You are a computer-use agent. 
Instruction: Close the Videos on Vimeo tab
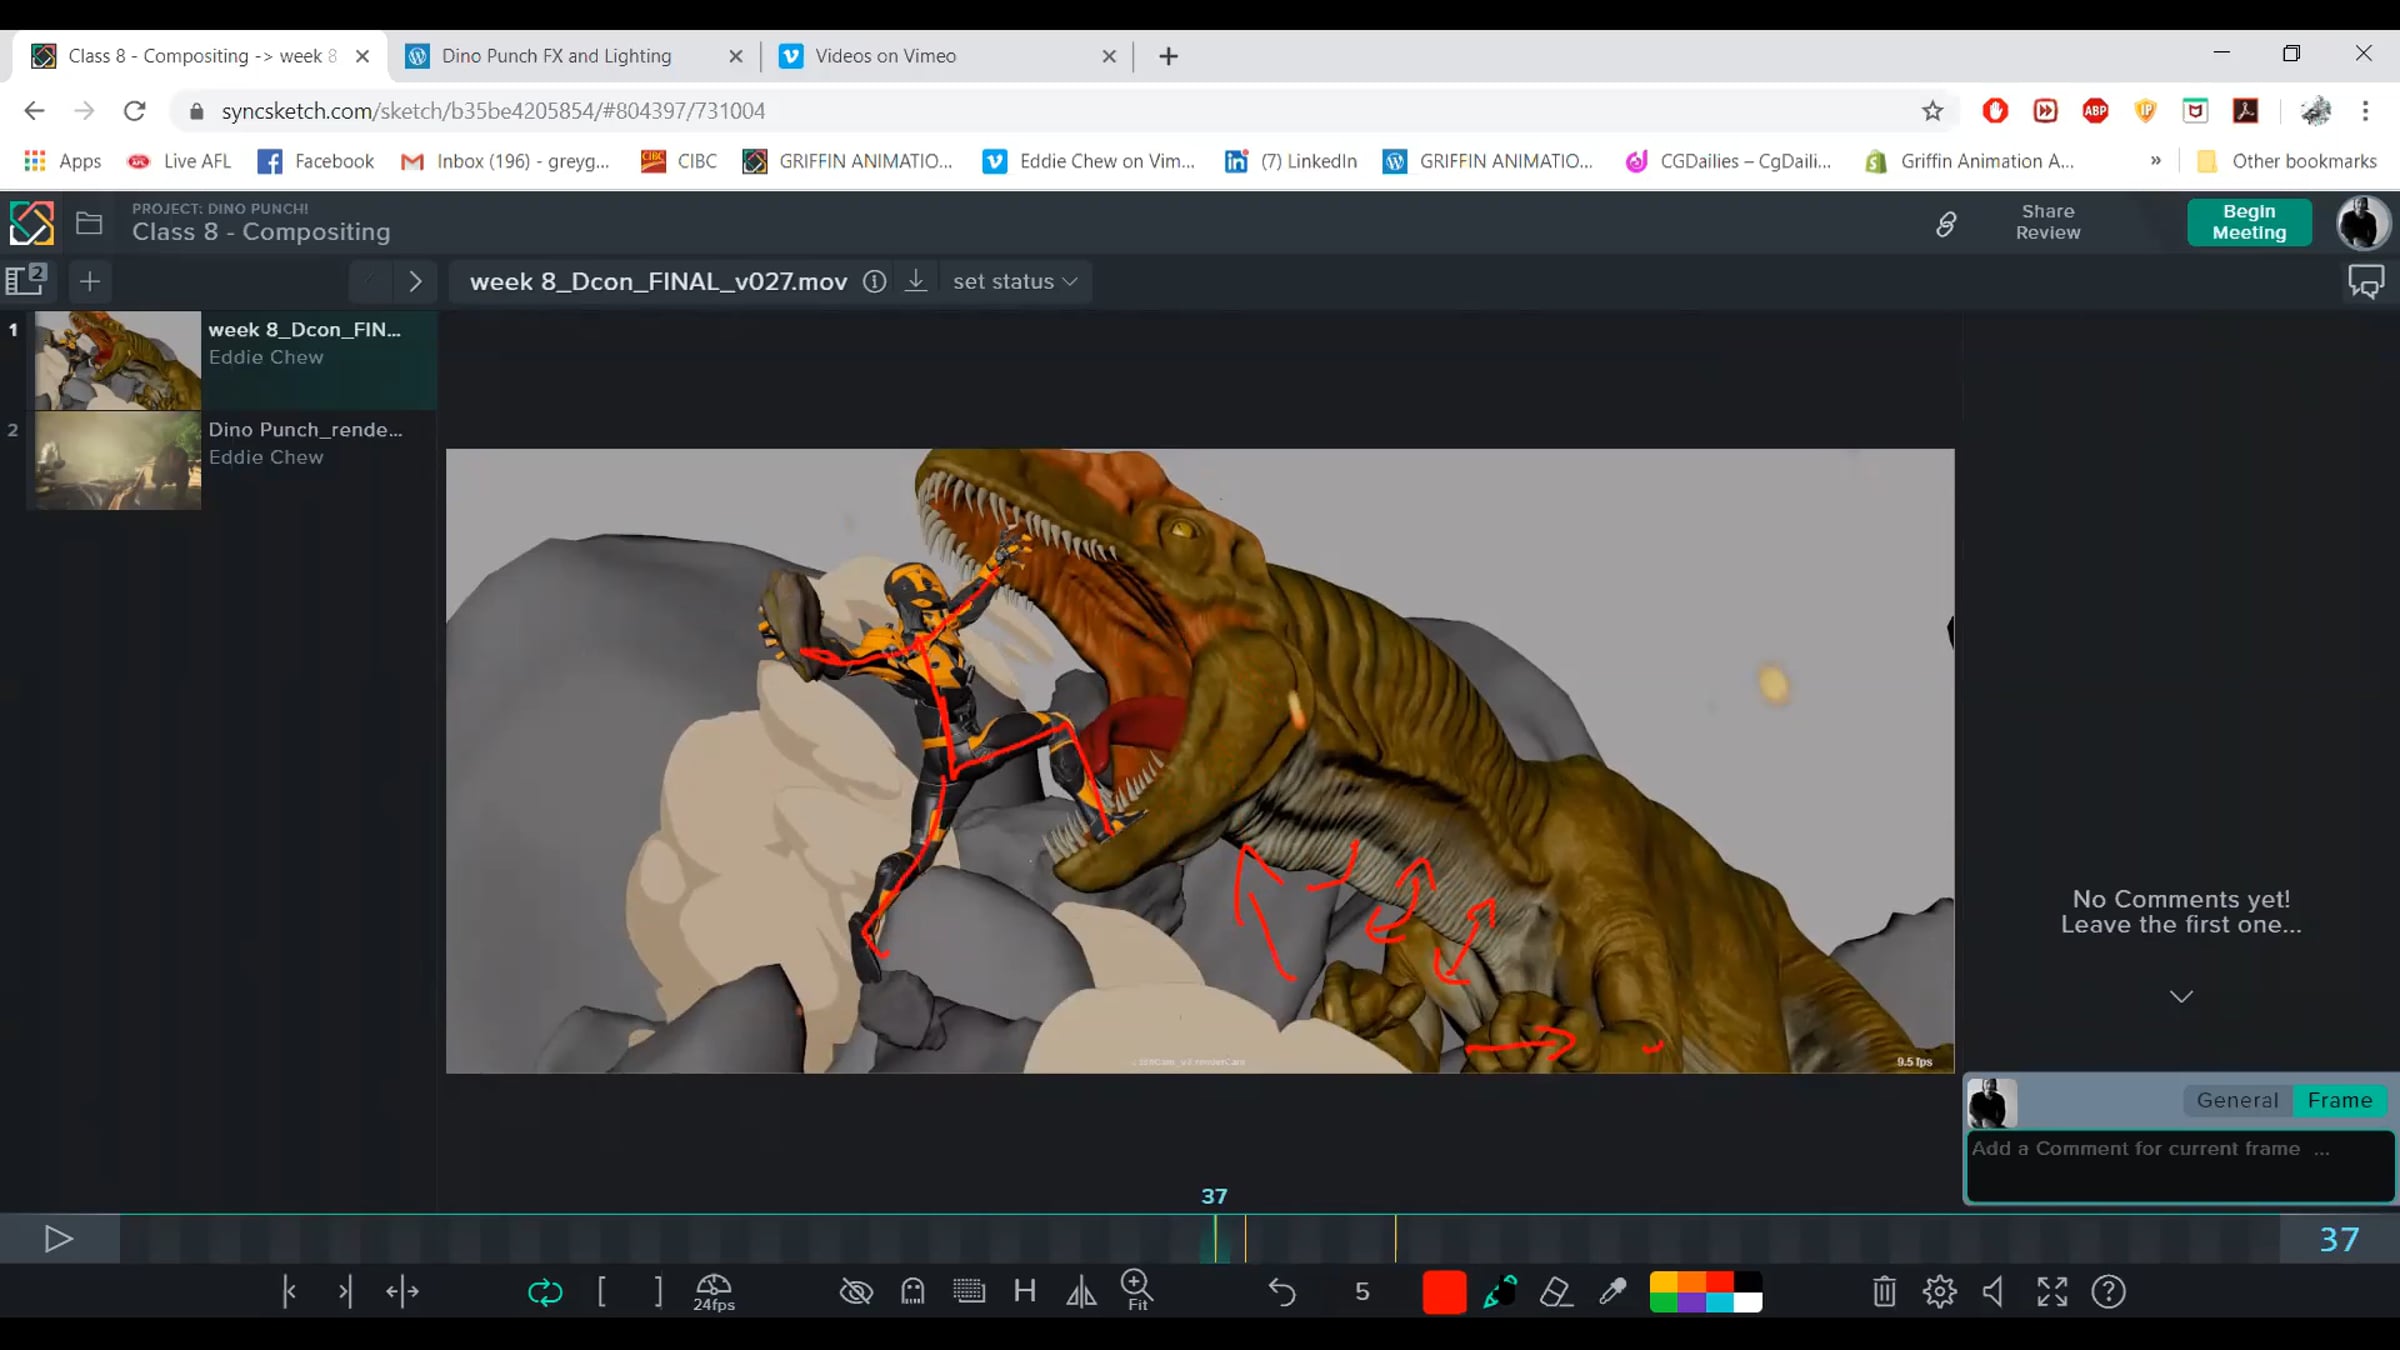pos(1109,56)
